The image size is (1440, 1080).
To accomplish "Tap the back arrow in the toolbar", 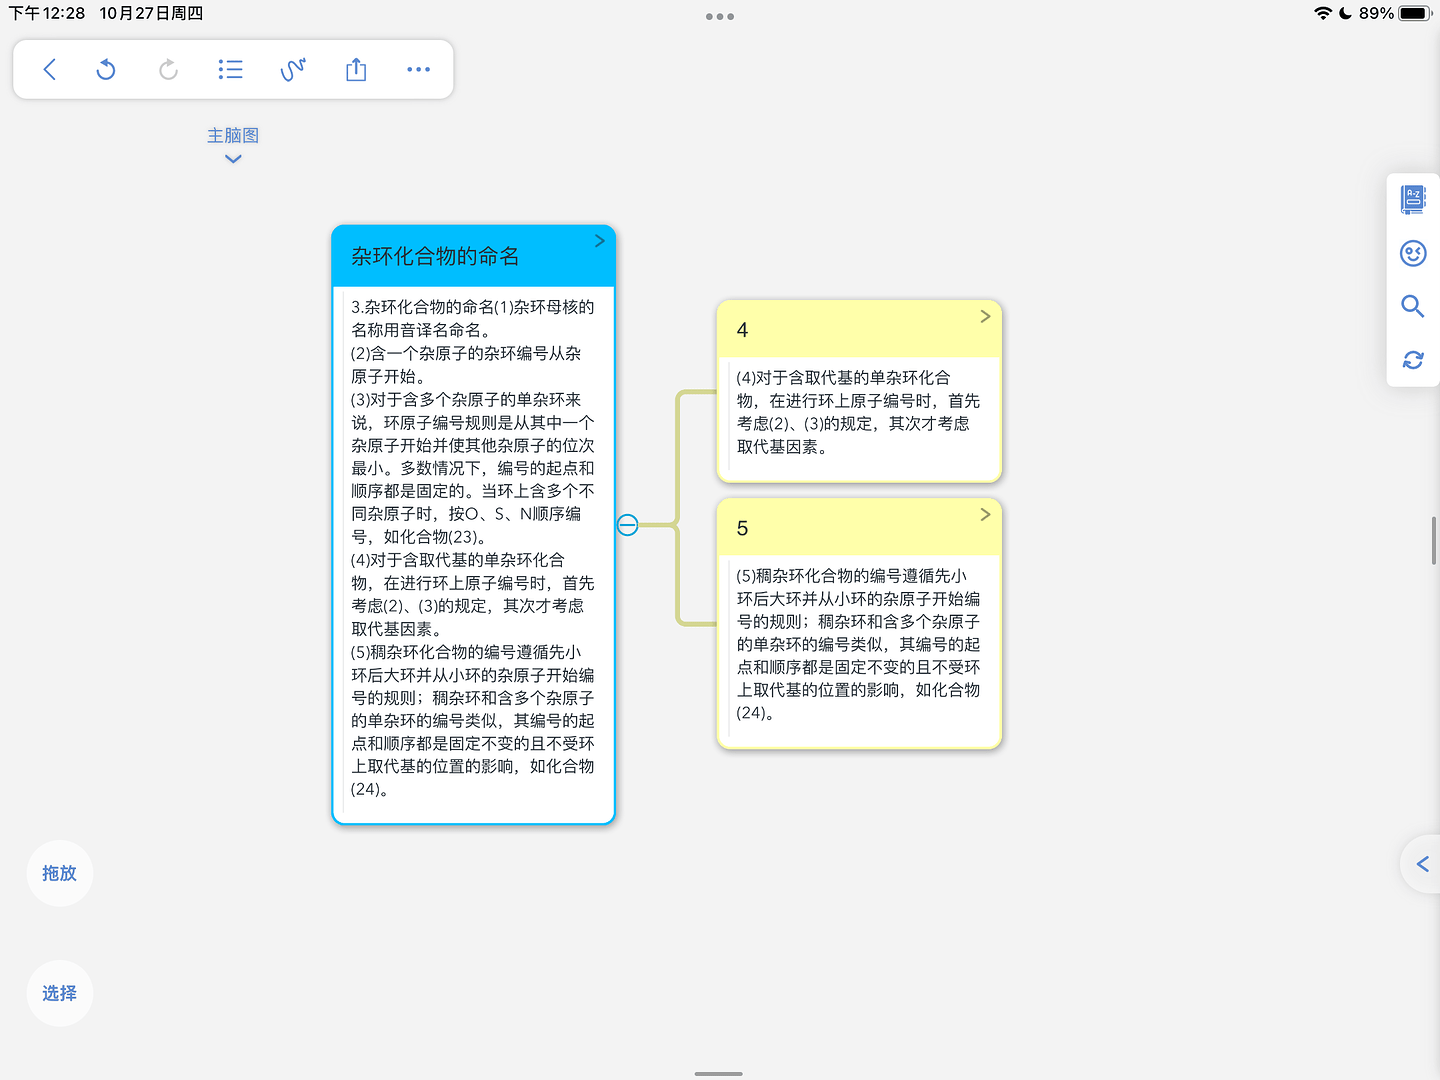I will click(49, 69).
